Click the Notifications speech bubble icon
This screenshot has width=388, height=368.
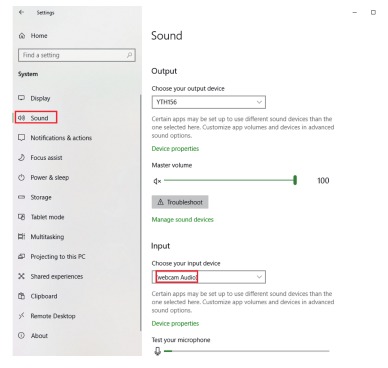(x=22, y=138)
